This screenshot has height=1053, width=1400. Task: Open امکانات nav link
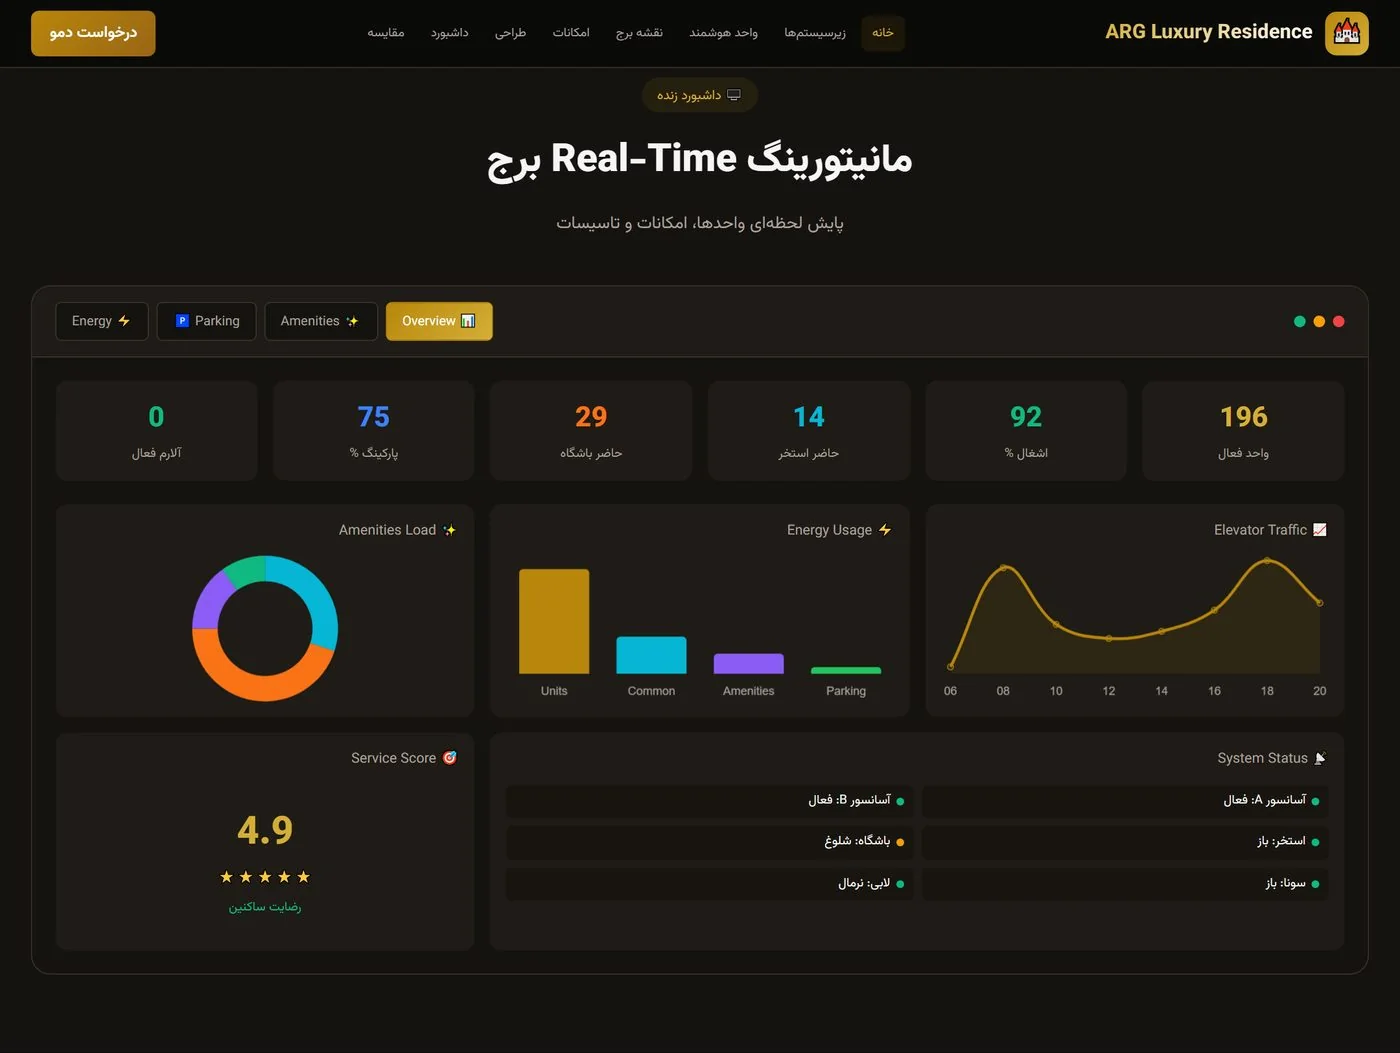571,33
